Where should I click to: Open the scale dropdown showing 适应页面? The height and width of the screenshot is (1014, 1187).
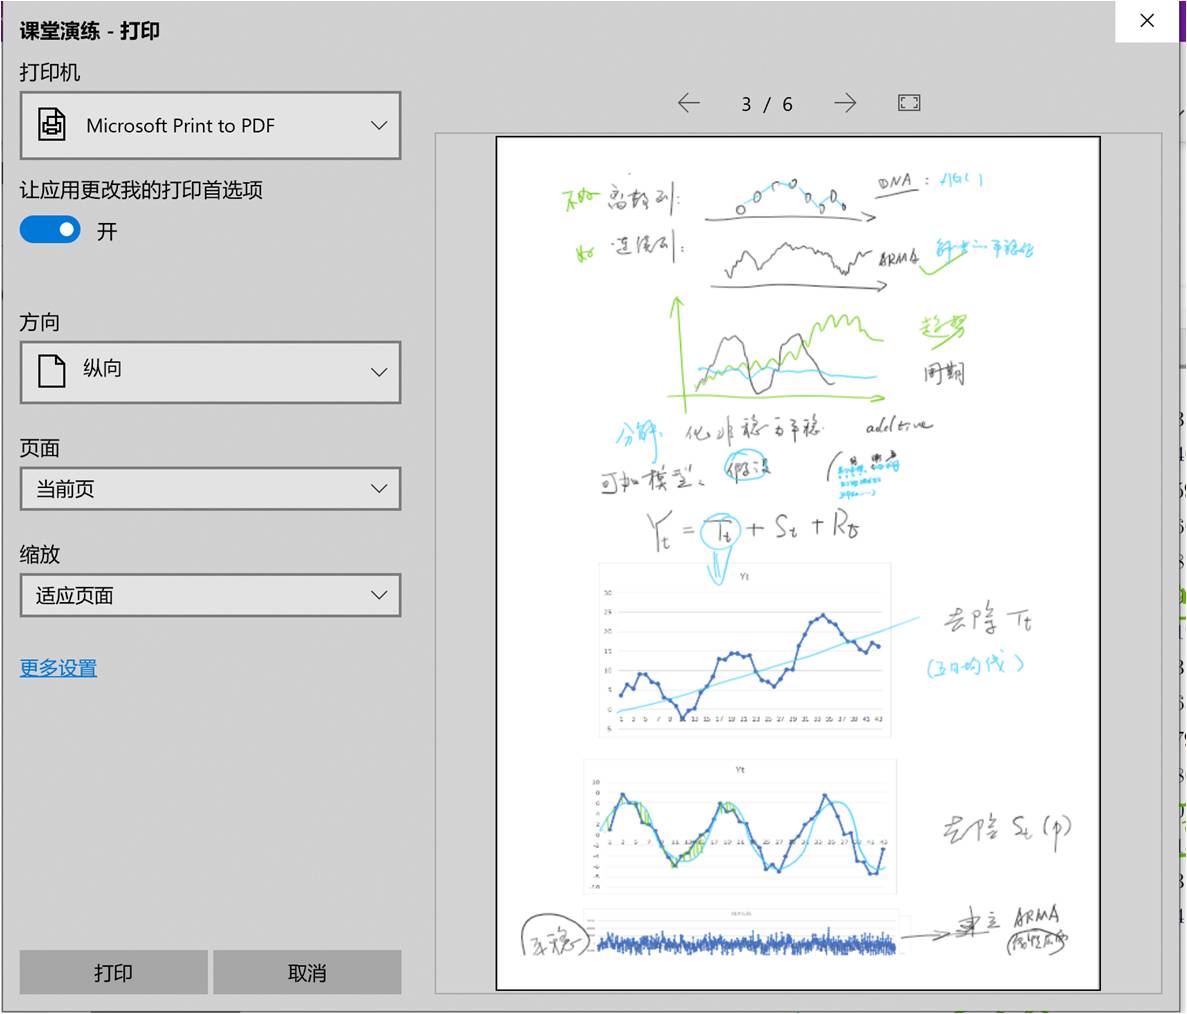coord(210,595)
